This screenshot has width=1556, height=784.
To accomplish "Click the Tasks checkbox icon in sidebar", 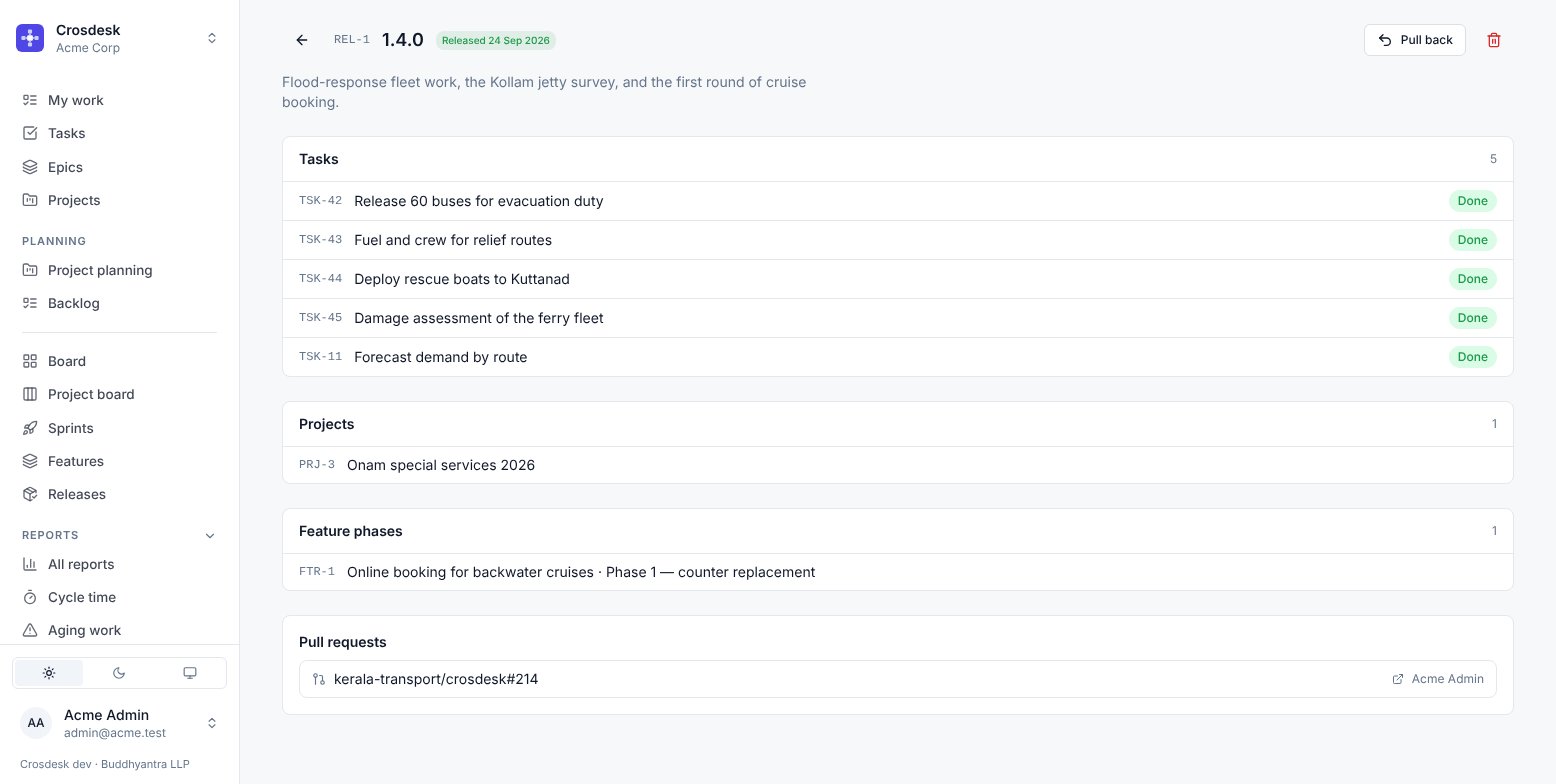I will 30,133.
